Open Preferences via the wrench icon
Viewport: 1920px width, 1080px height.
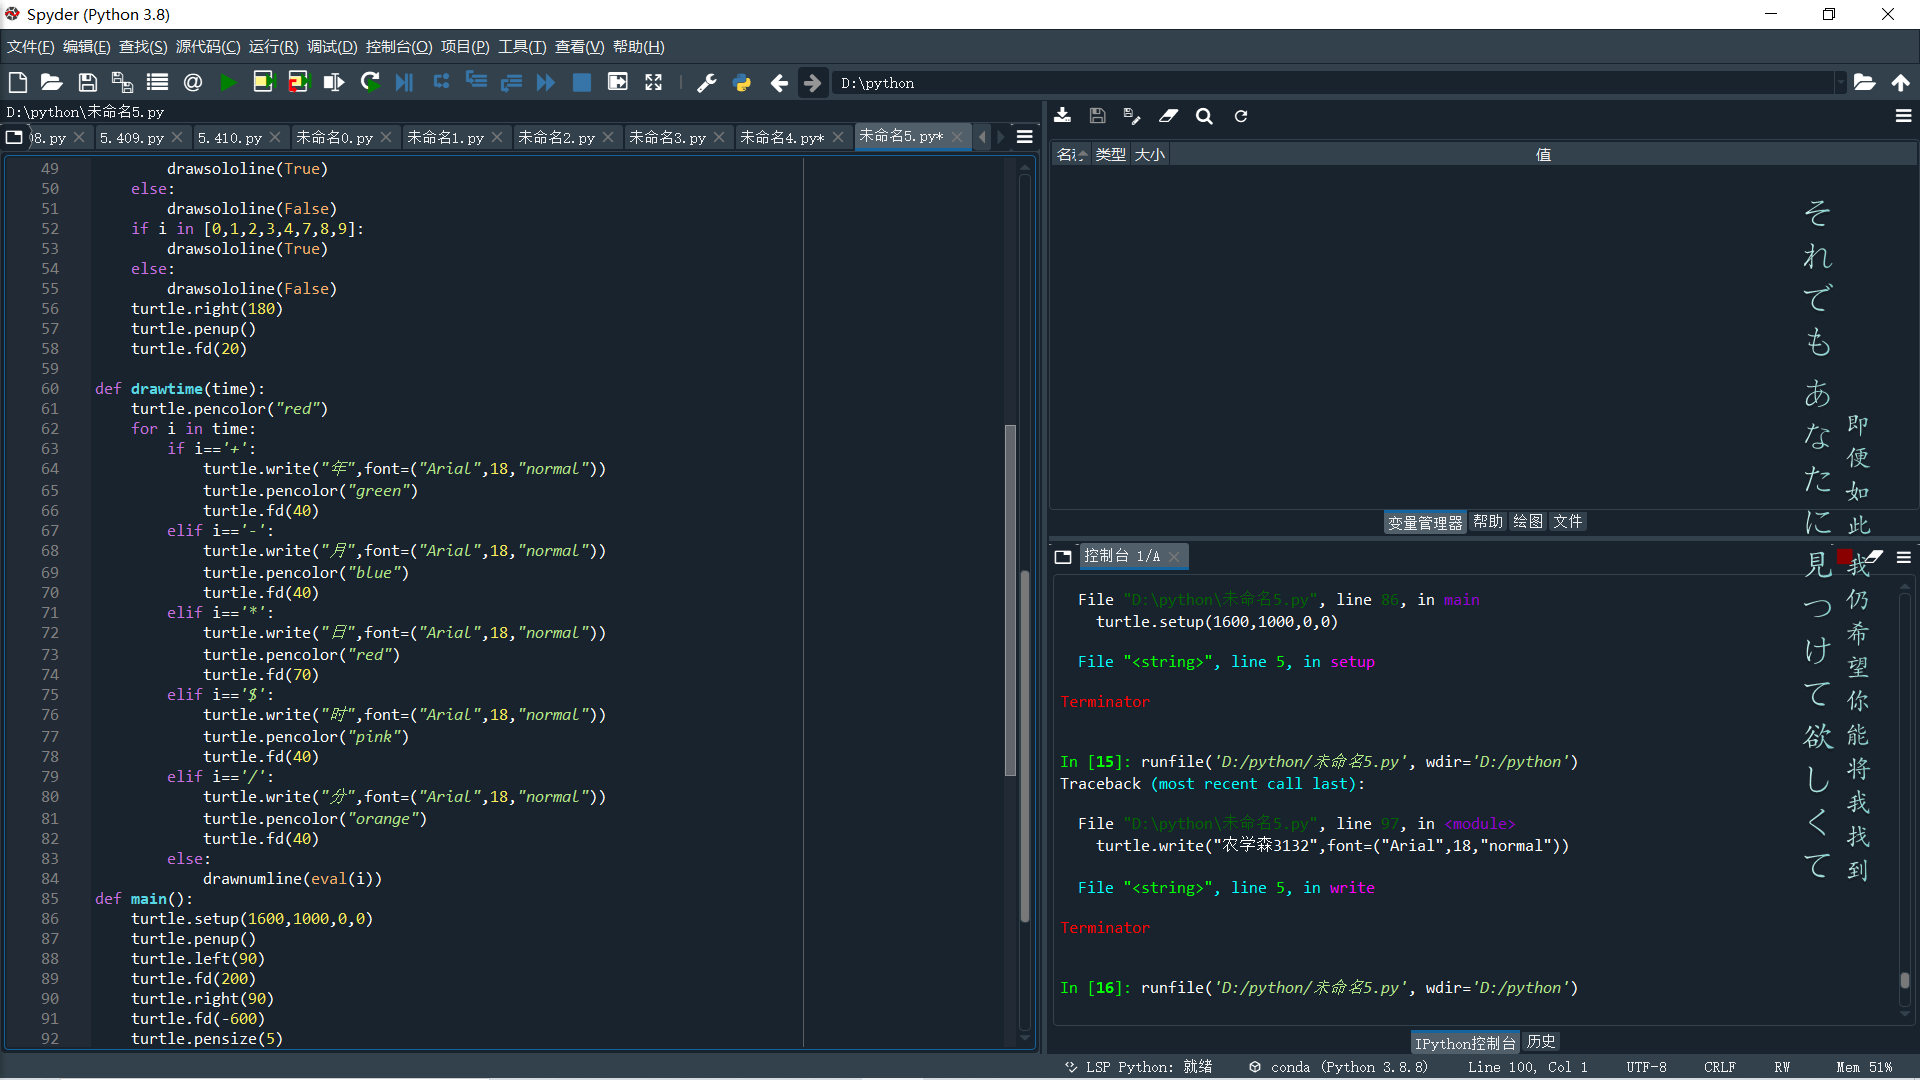pyautogui.click(x=706, y=83)
